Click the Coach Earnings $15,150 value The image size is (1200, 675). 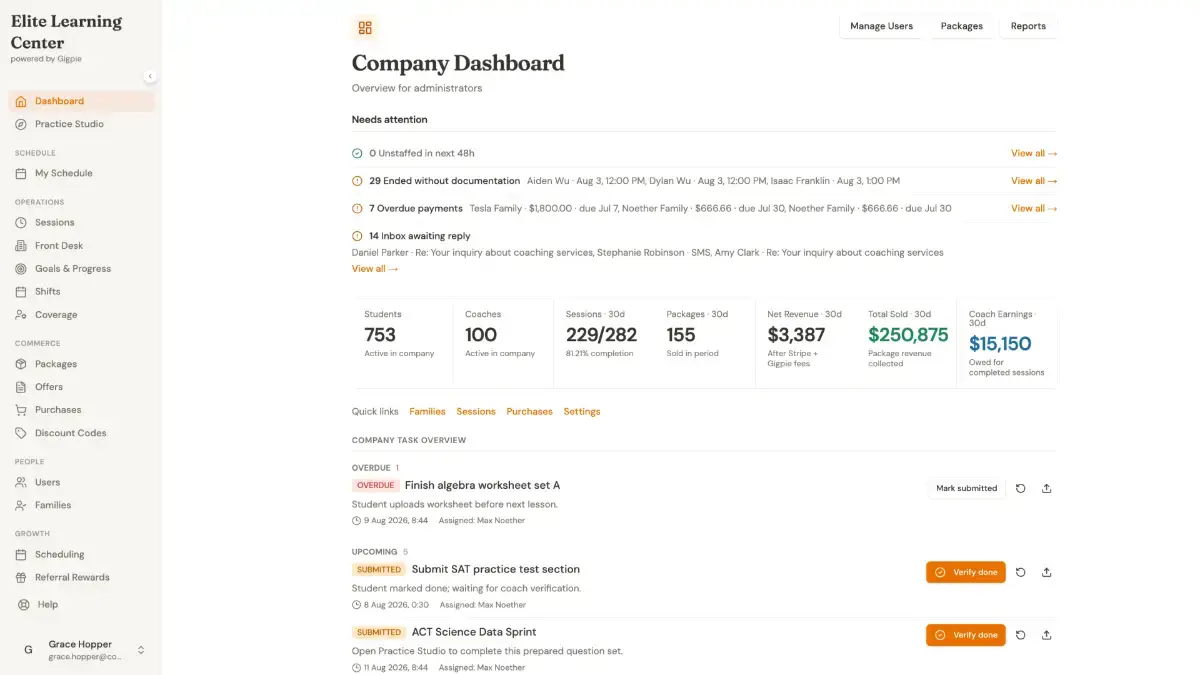click(1000, 344)
